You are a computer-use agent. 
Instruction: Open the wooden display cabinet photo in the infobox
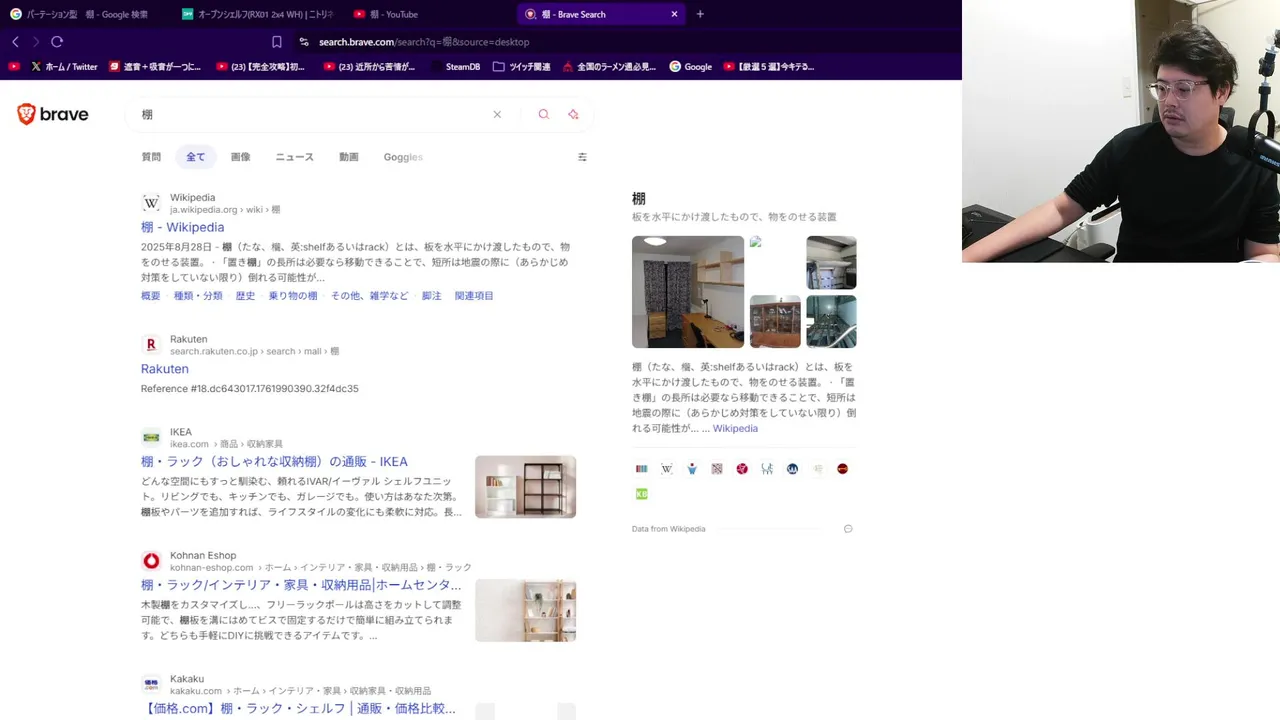(x=775, y=322)
